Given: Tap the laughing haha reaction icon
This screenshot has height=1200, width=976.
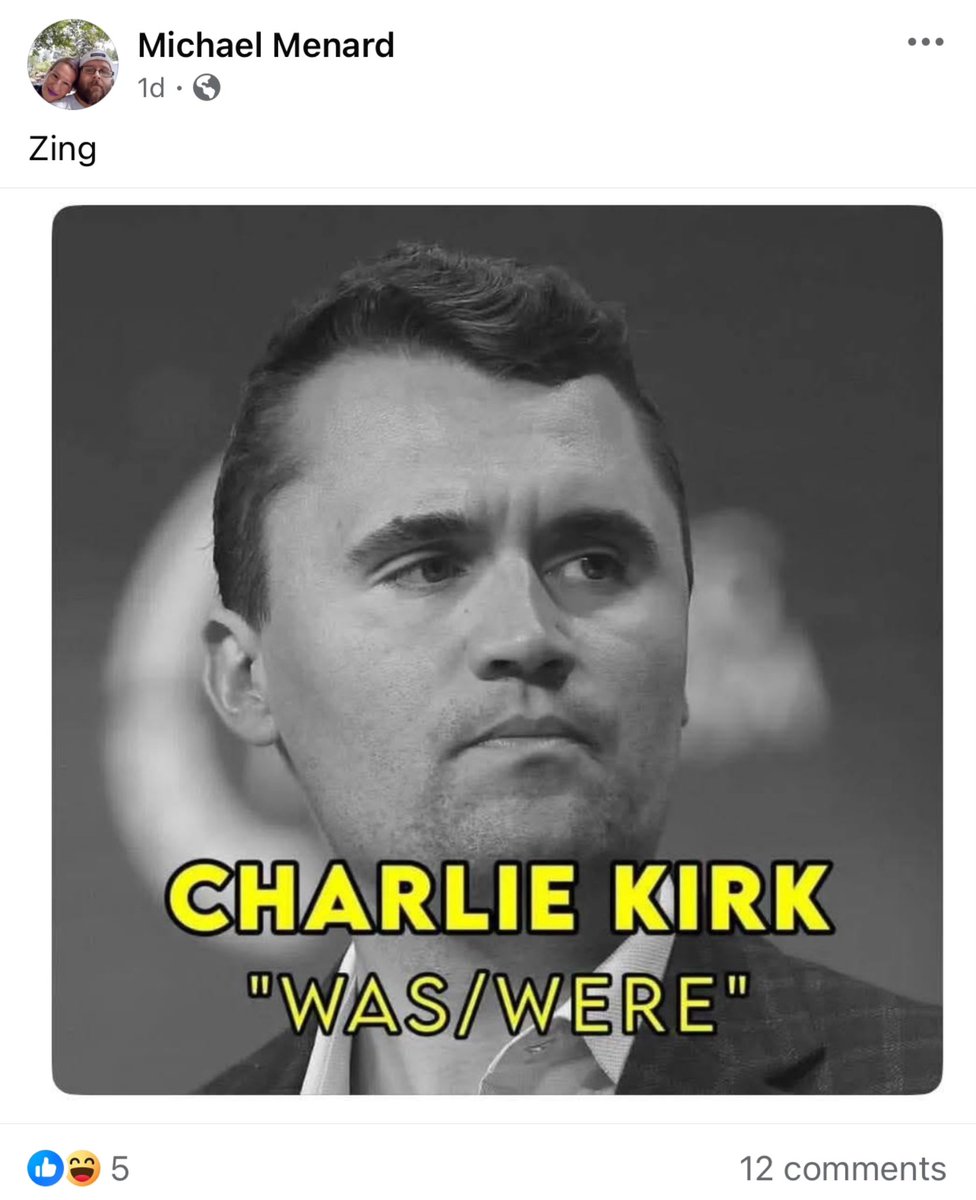Looking at the screenshot, I should 82,1166.
